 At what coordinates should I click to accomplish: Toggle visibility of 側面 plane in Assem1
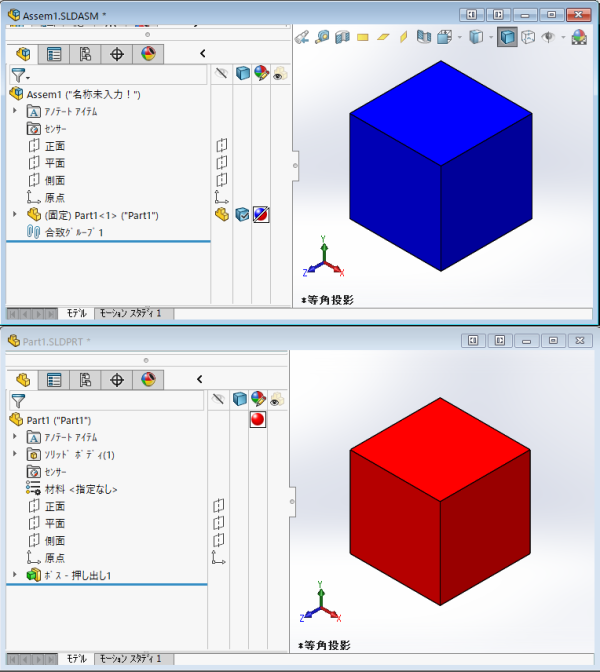coord(221,180)
